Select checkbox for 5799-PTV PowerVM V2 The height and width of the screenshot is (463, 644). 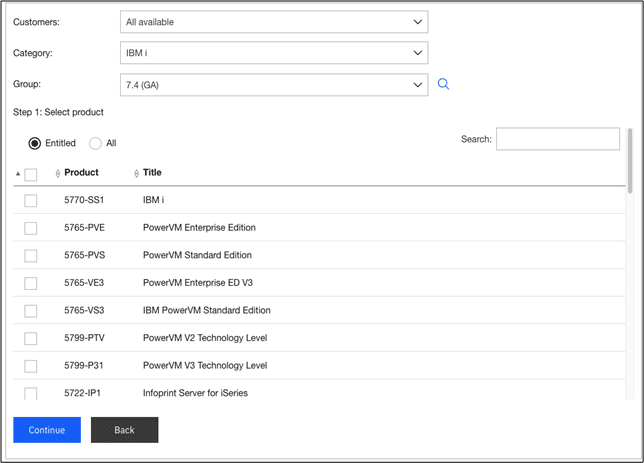coord(31,338)
